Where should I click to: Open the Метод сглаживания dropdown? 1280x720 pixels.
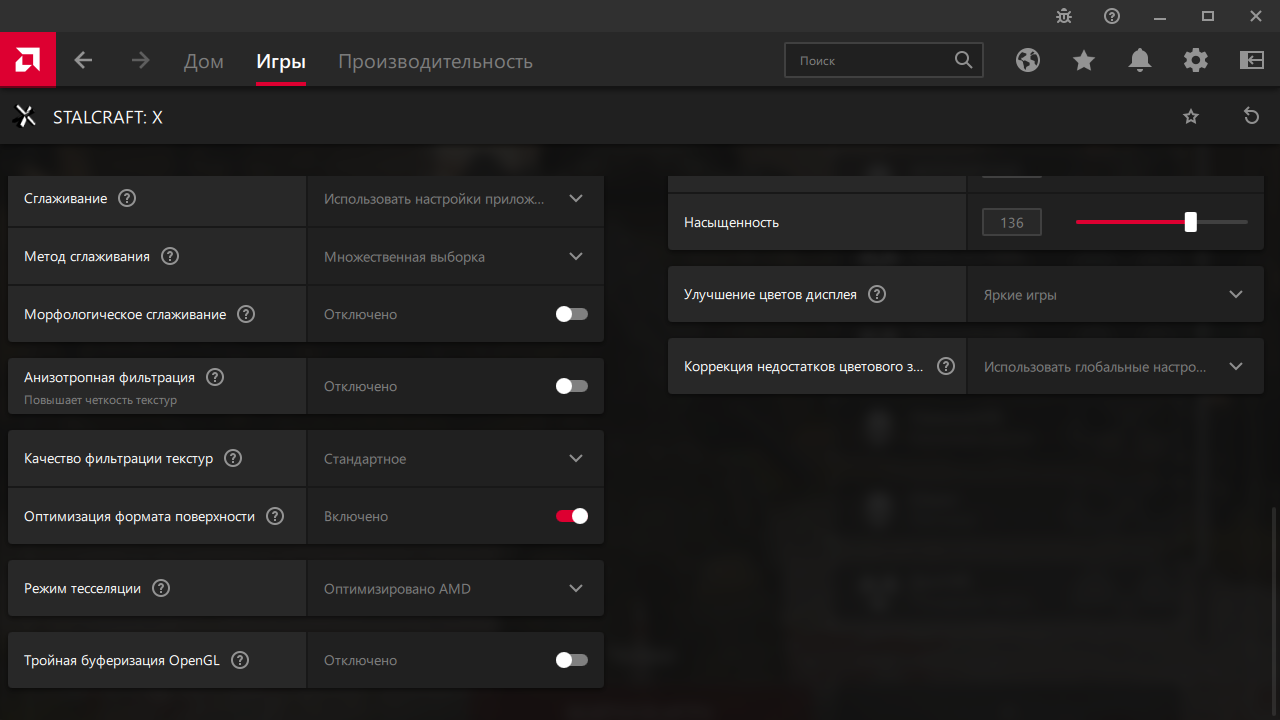coord(455,256)
